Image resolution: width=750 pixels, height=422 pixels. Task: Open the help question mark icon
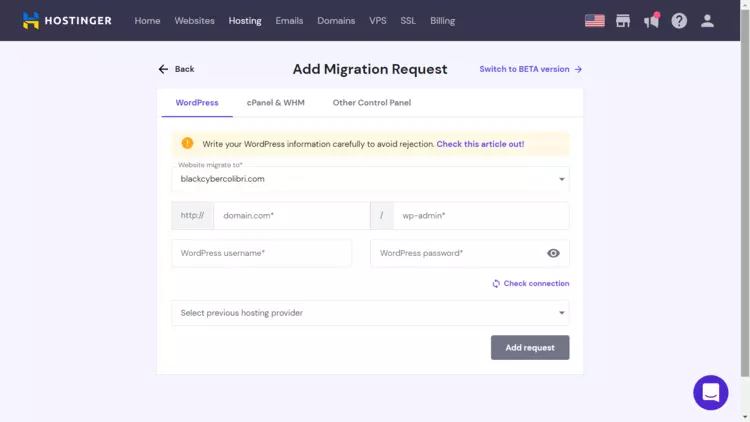tap(679, 21)
